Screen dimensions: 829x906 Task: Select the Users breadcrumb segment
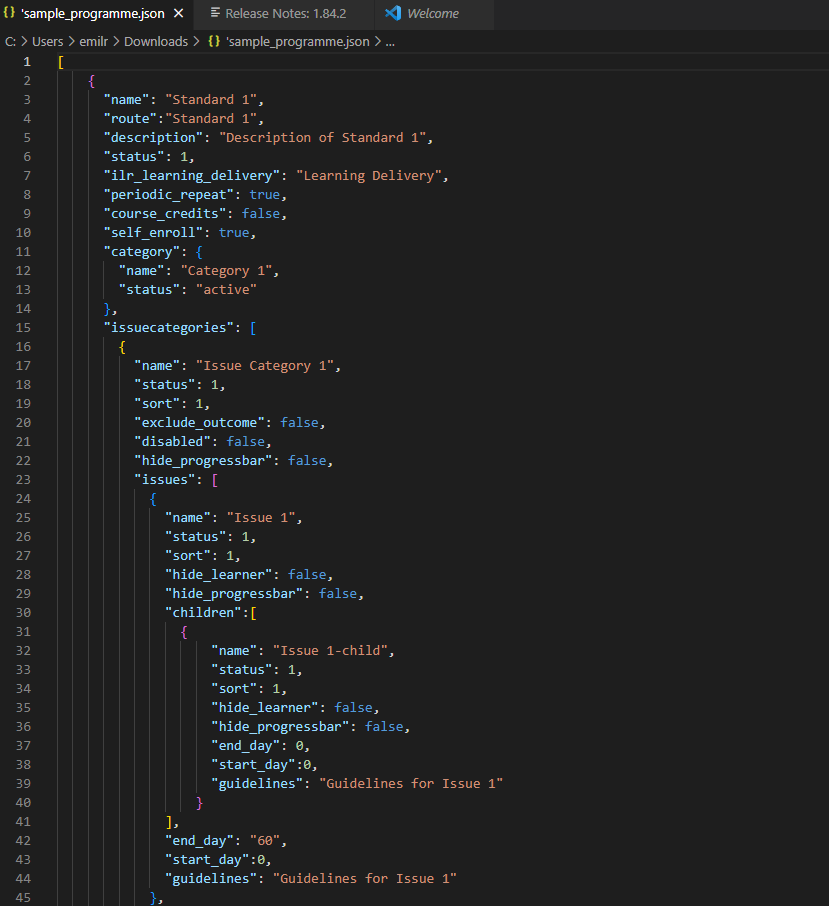pos(47,42)
